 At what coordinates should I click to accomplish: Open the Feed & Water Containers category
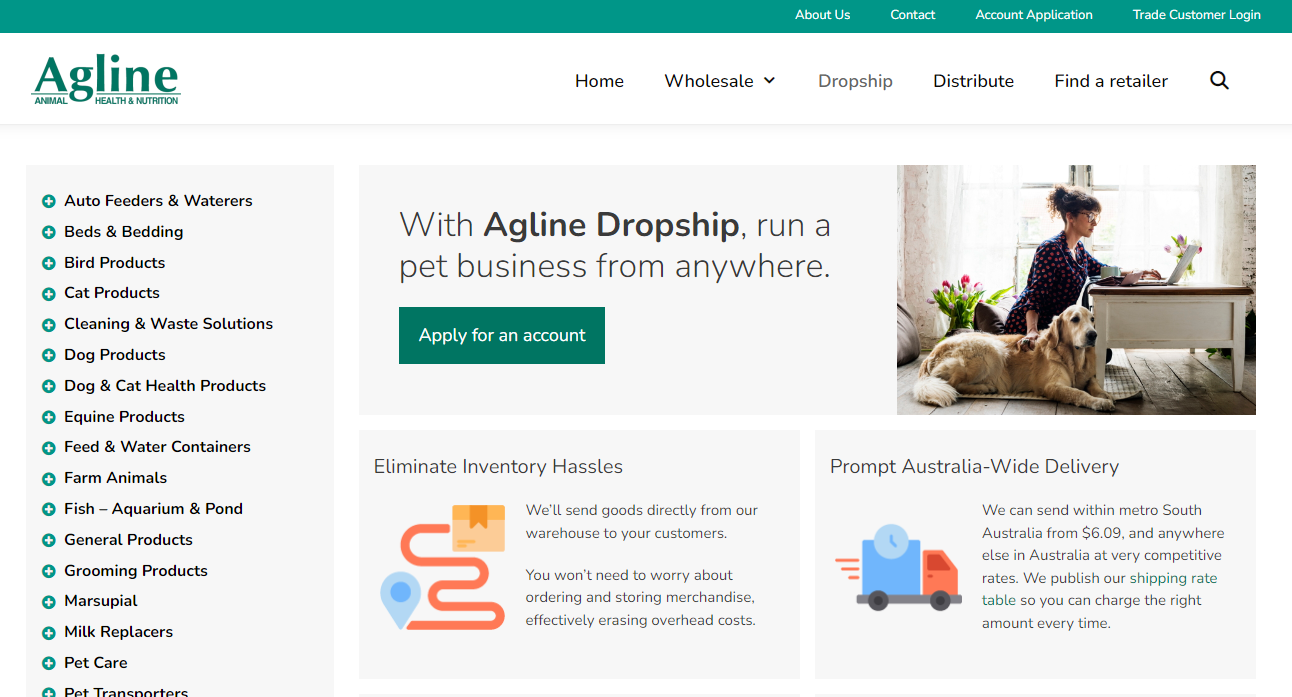click(x=157, y=447)
